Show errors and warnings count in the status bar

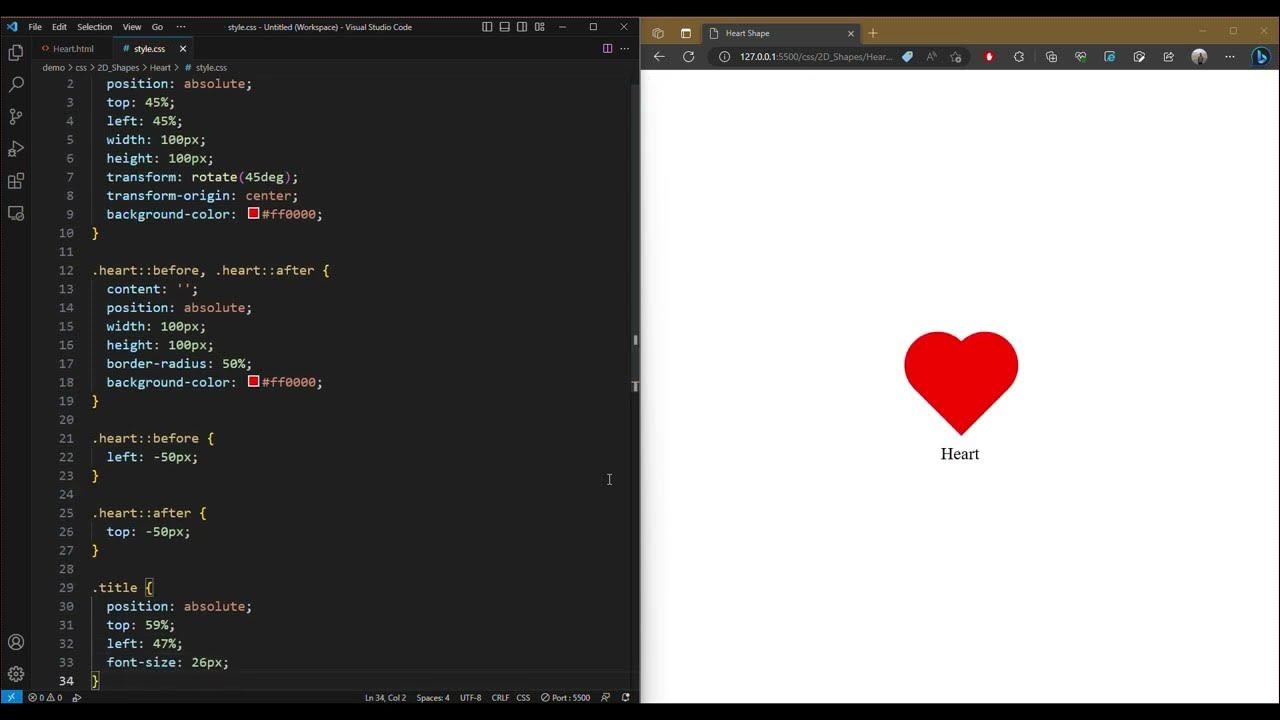point(45,697)
